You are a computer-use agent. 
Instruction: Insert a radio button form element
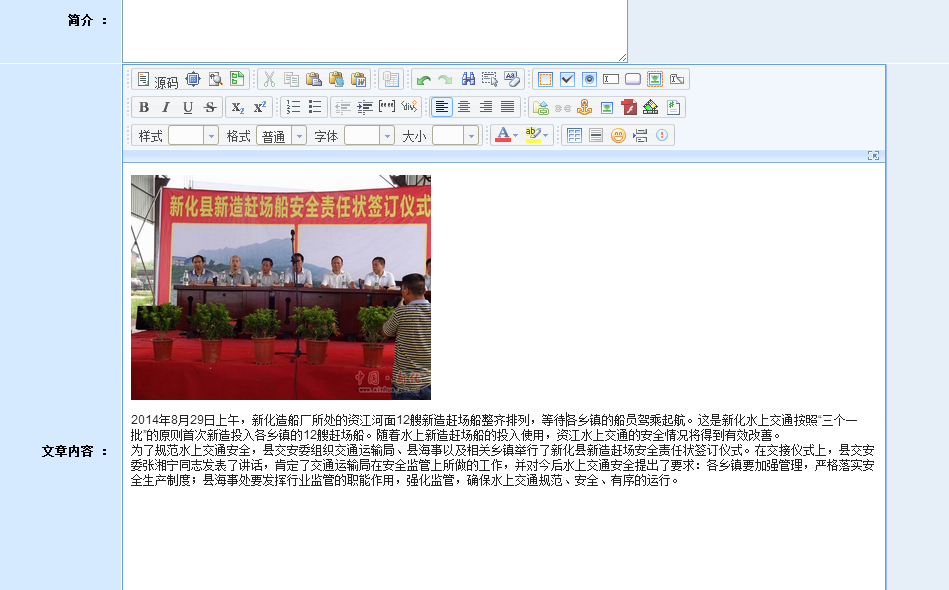pyautogui.click(x=589, y=80)
